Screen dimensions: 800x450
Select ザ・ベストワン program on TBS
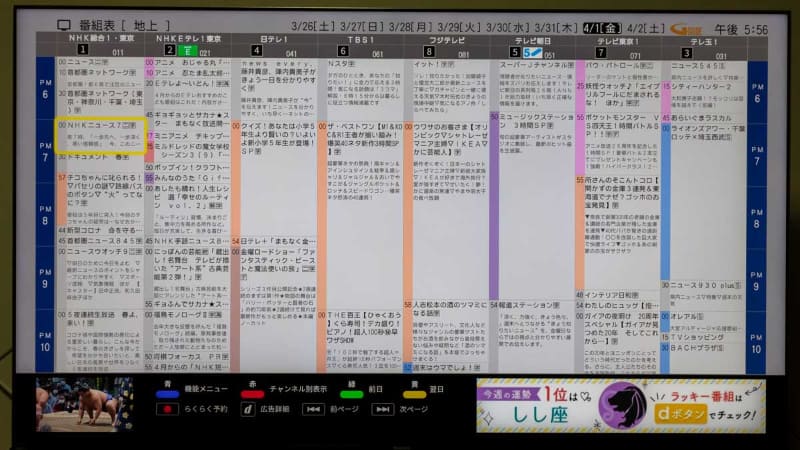360,216
